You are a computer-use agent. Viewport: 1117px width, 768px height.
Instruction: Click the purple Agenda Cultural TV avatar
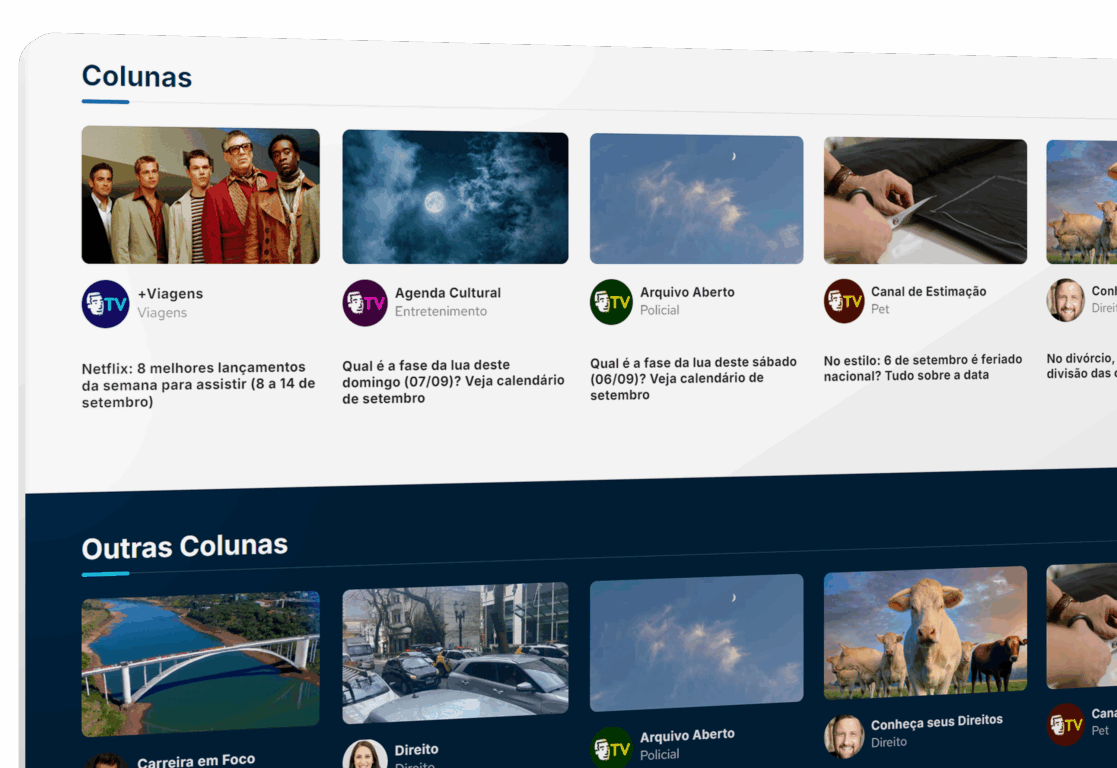[x=365, y=303]
